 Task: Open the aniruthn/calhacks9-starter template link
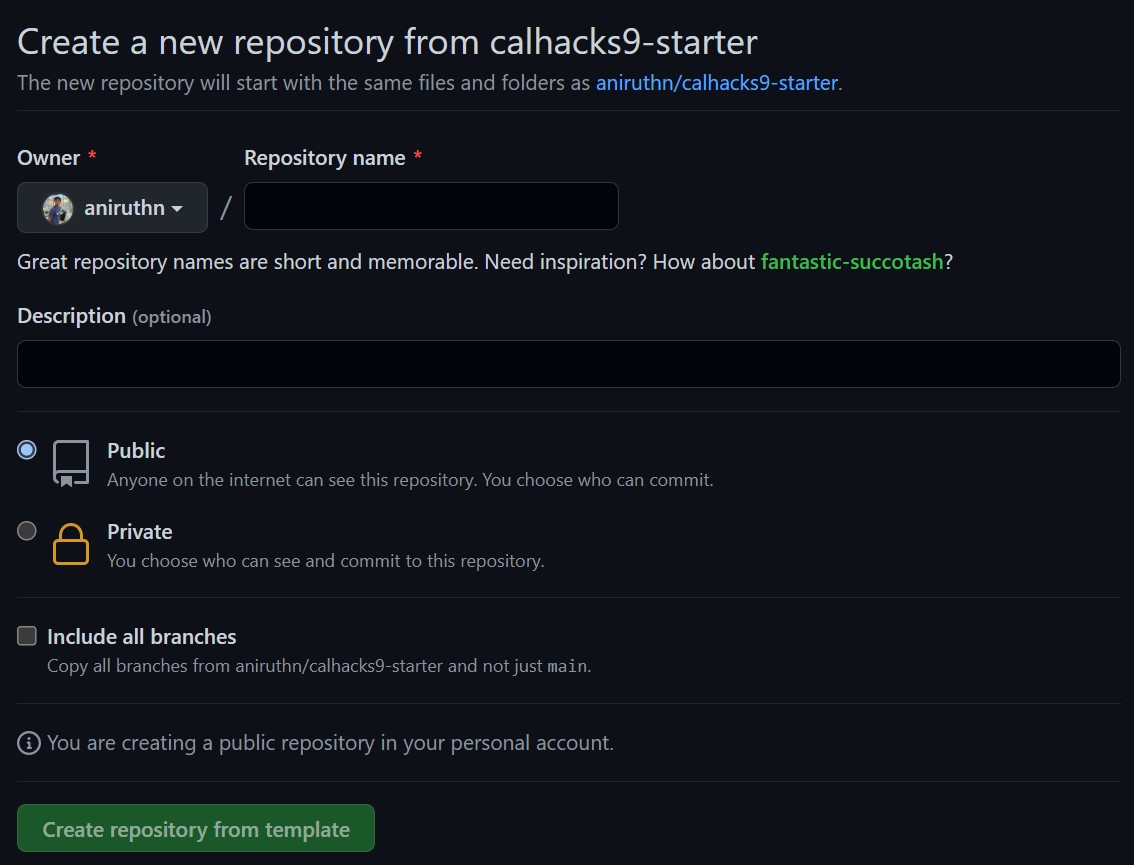pyautogui.click(x=716, y=83)
